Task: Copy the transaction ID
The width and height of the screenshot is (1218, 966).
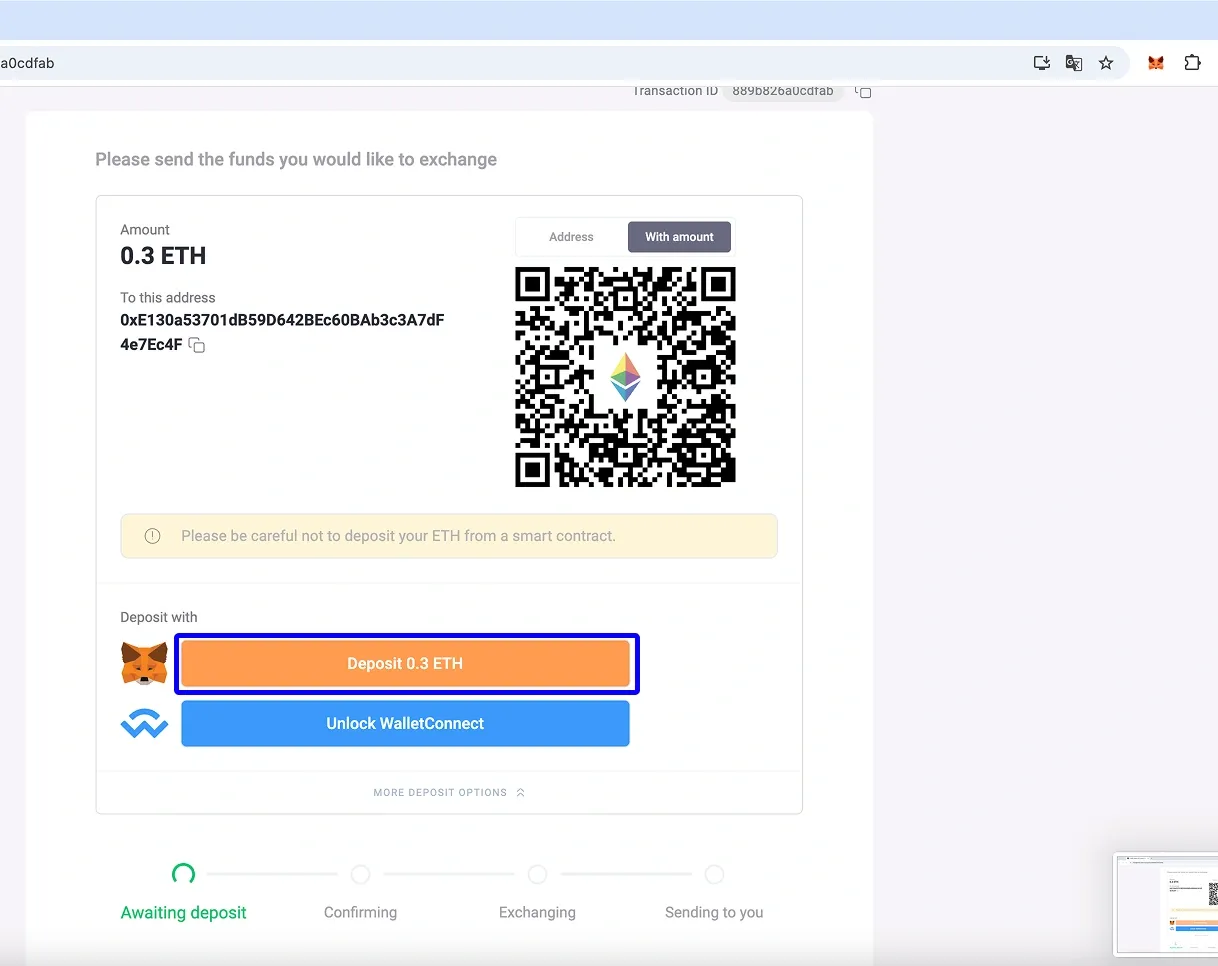Action: [863, 92]
